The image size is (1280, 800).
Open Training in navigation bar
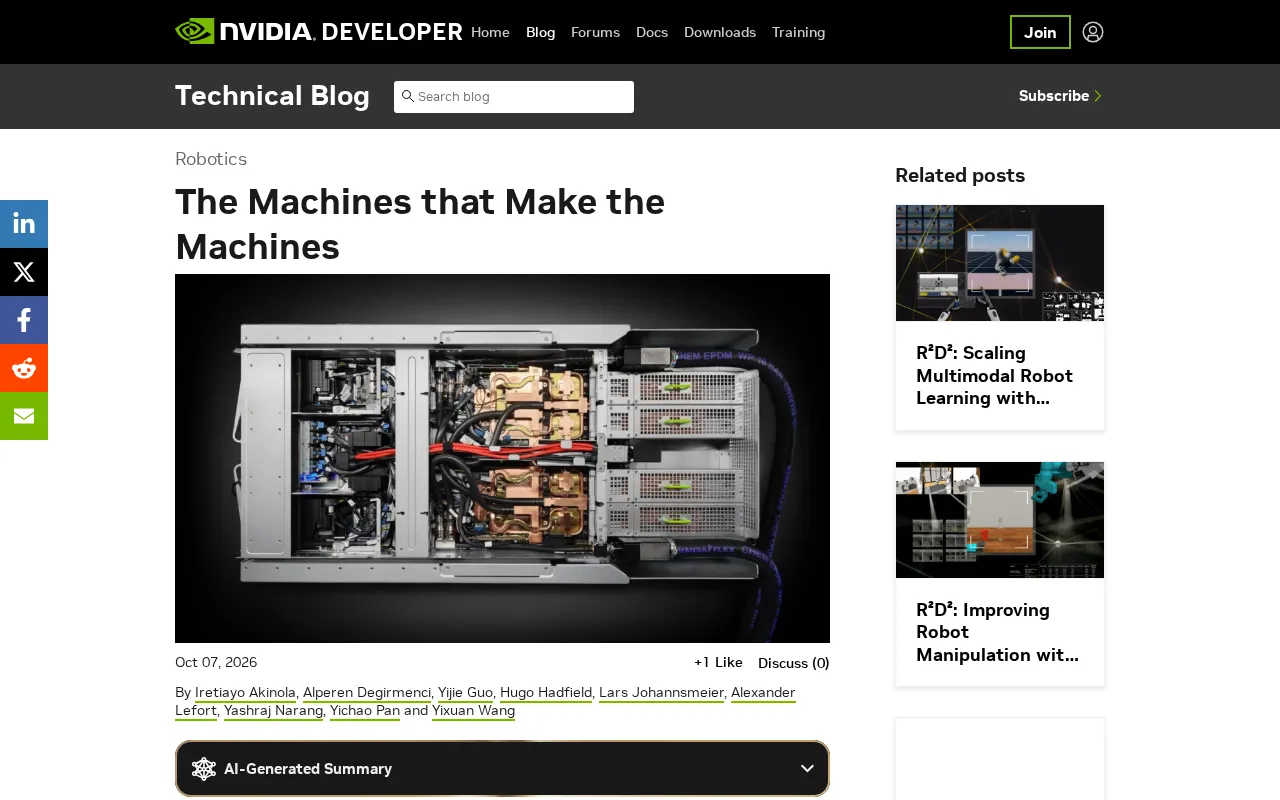[798, 32]
